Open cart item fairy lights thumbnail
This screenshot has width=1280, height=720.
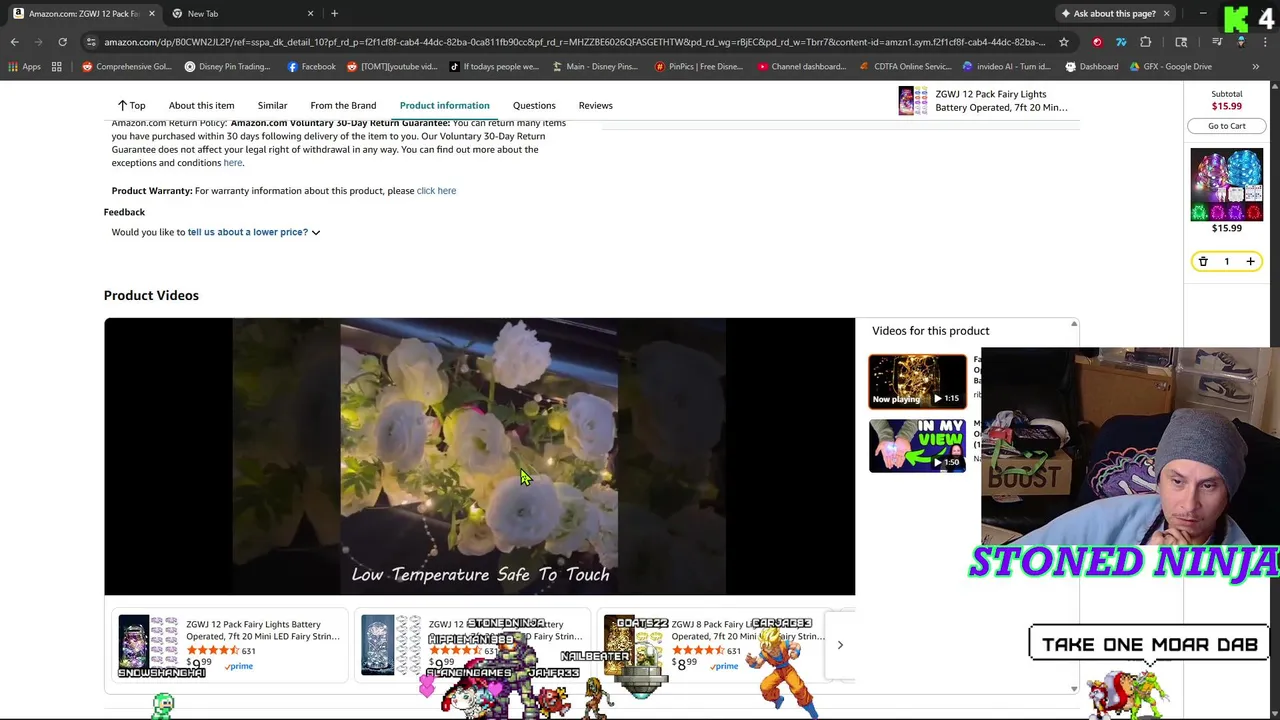(x=1226, y=184)
